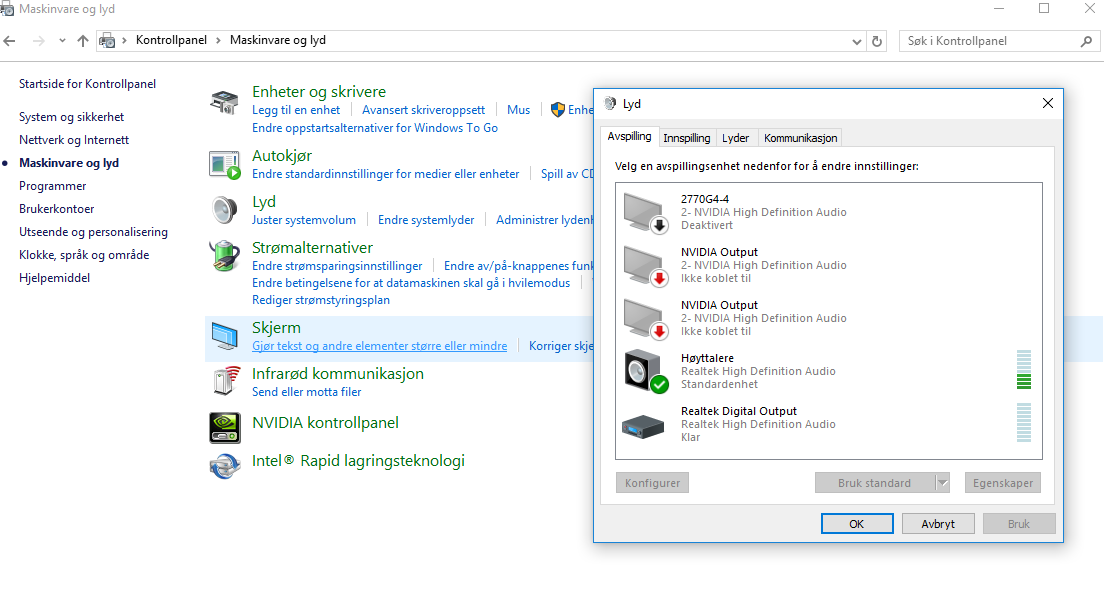Open Nettverk og Internett category
The height and width of the screenshot is (610, 1104).
tap(74, 140)
